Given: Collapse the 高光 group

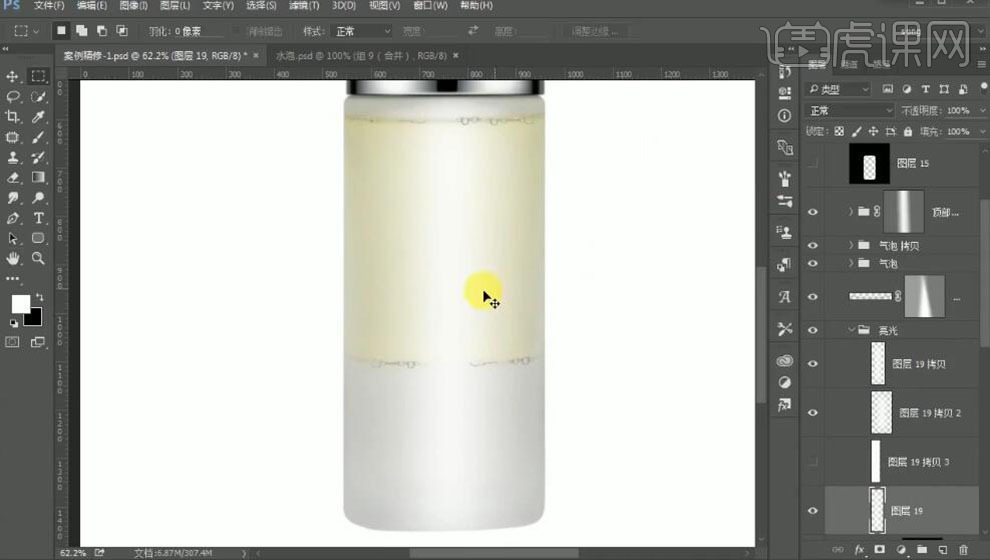Looking at the screenshot, I should (x=851, y=330).
